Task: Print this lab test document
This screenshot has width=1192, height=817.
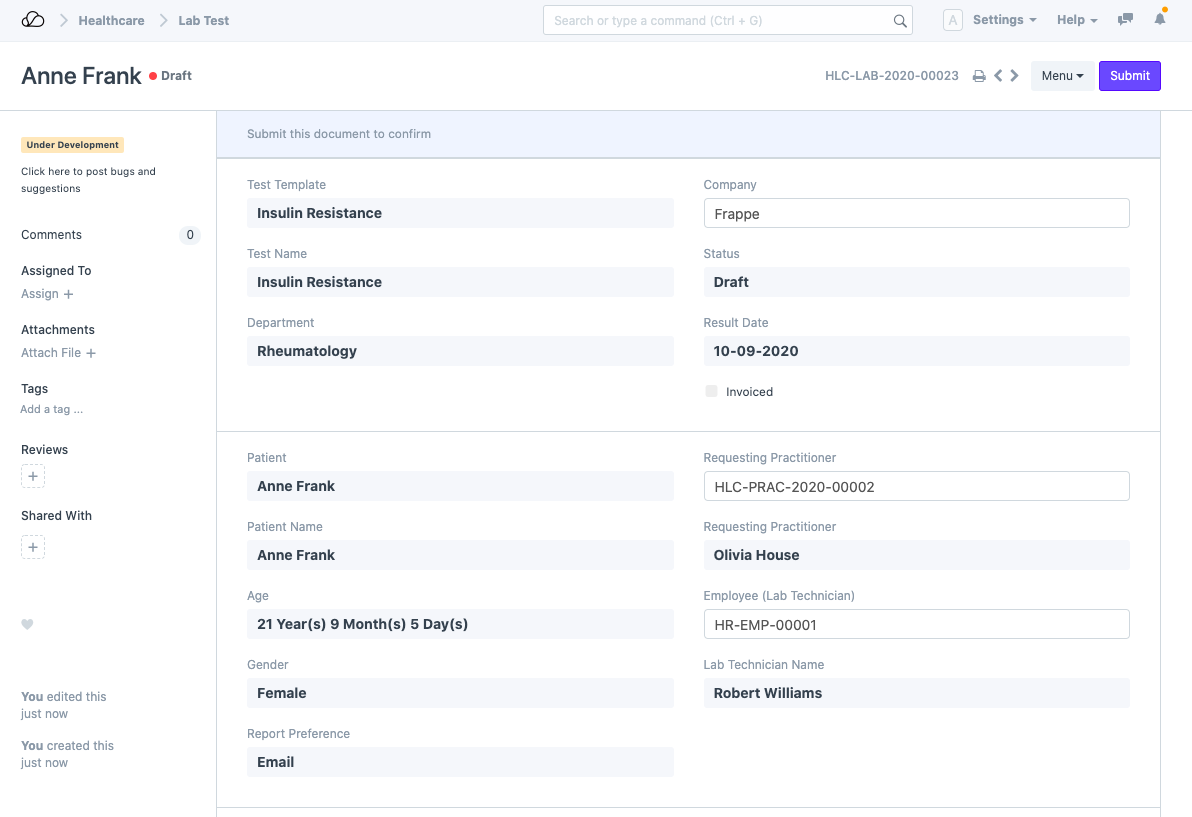Action: coord(979,76)
